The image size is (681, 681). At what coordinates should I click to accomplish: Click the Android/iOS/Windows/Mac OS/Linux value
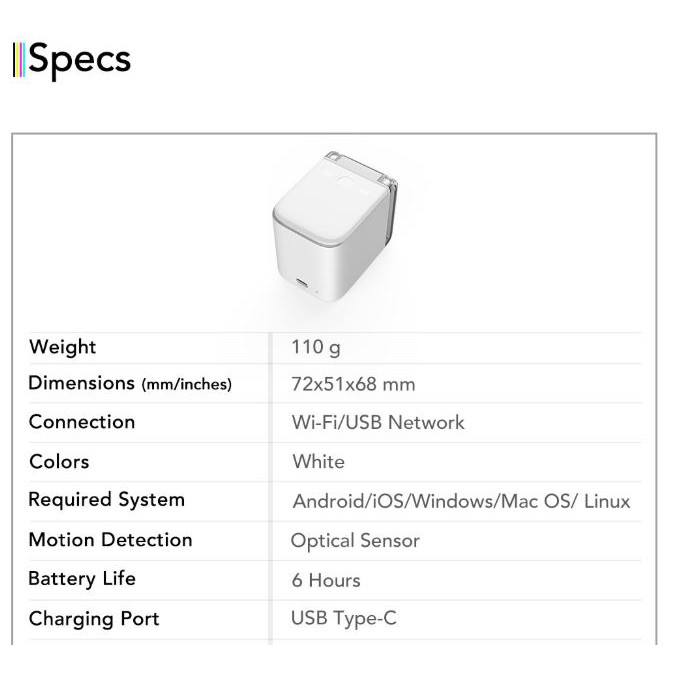tap(461, 501)
